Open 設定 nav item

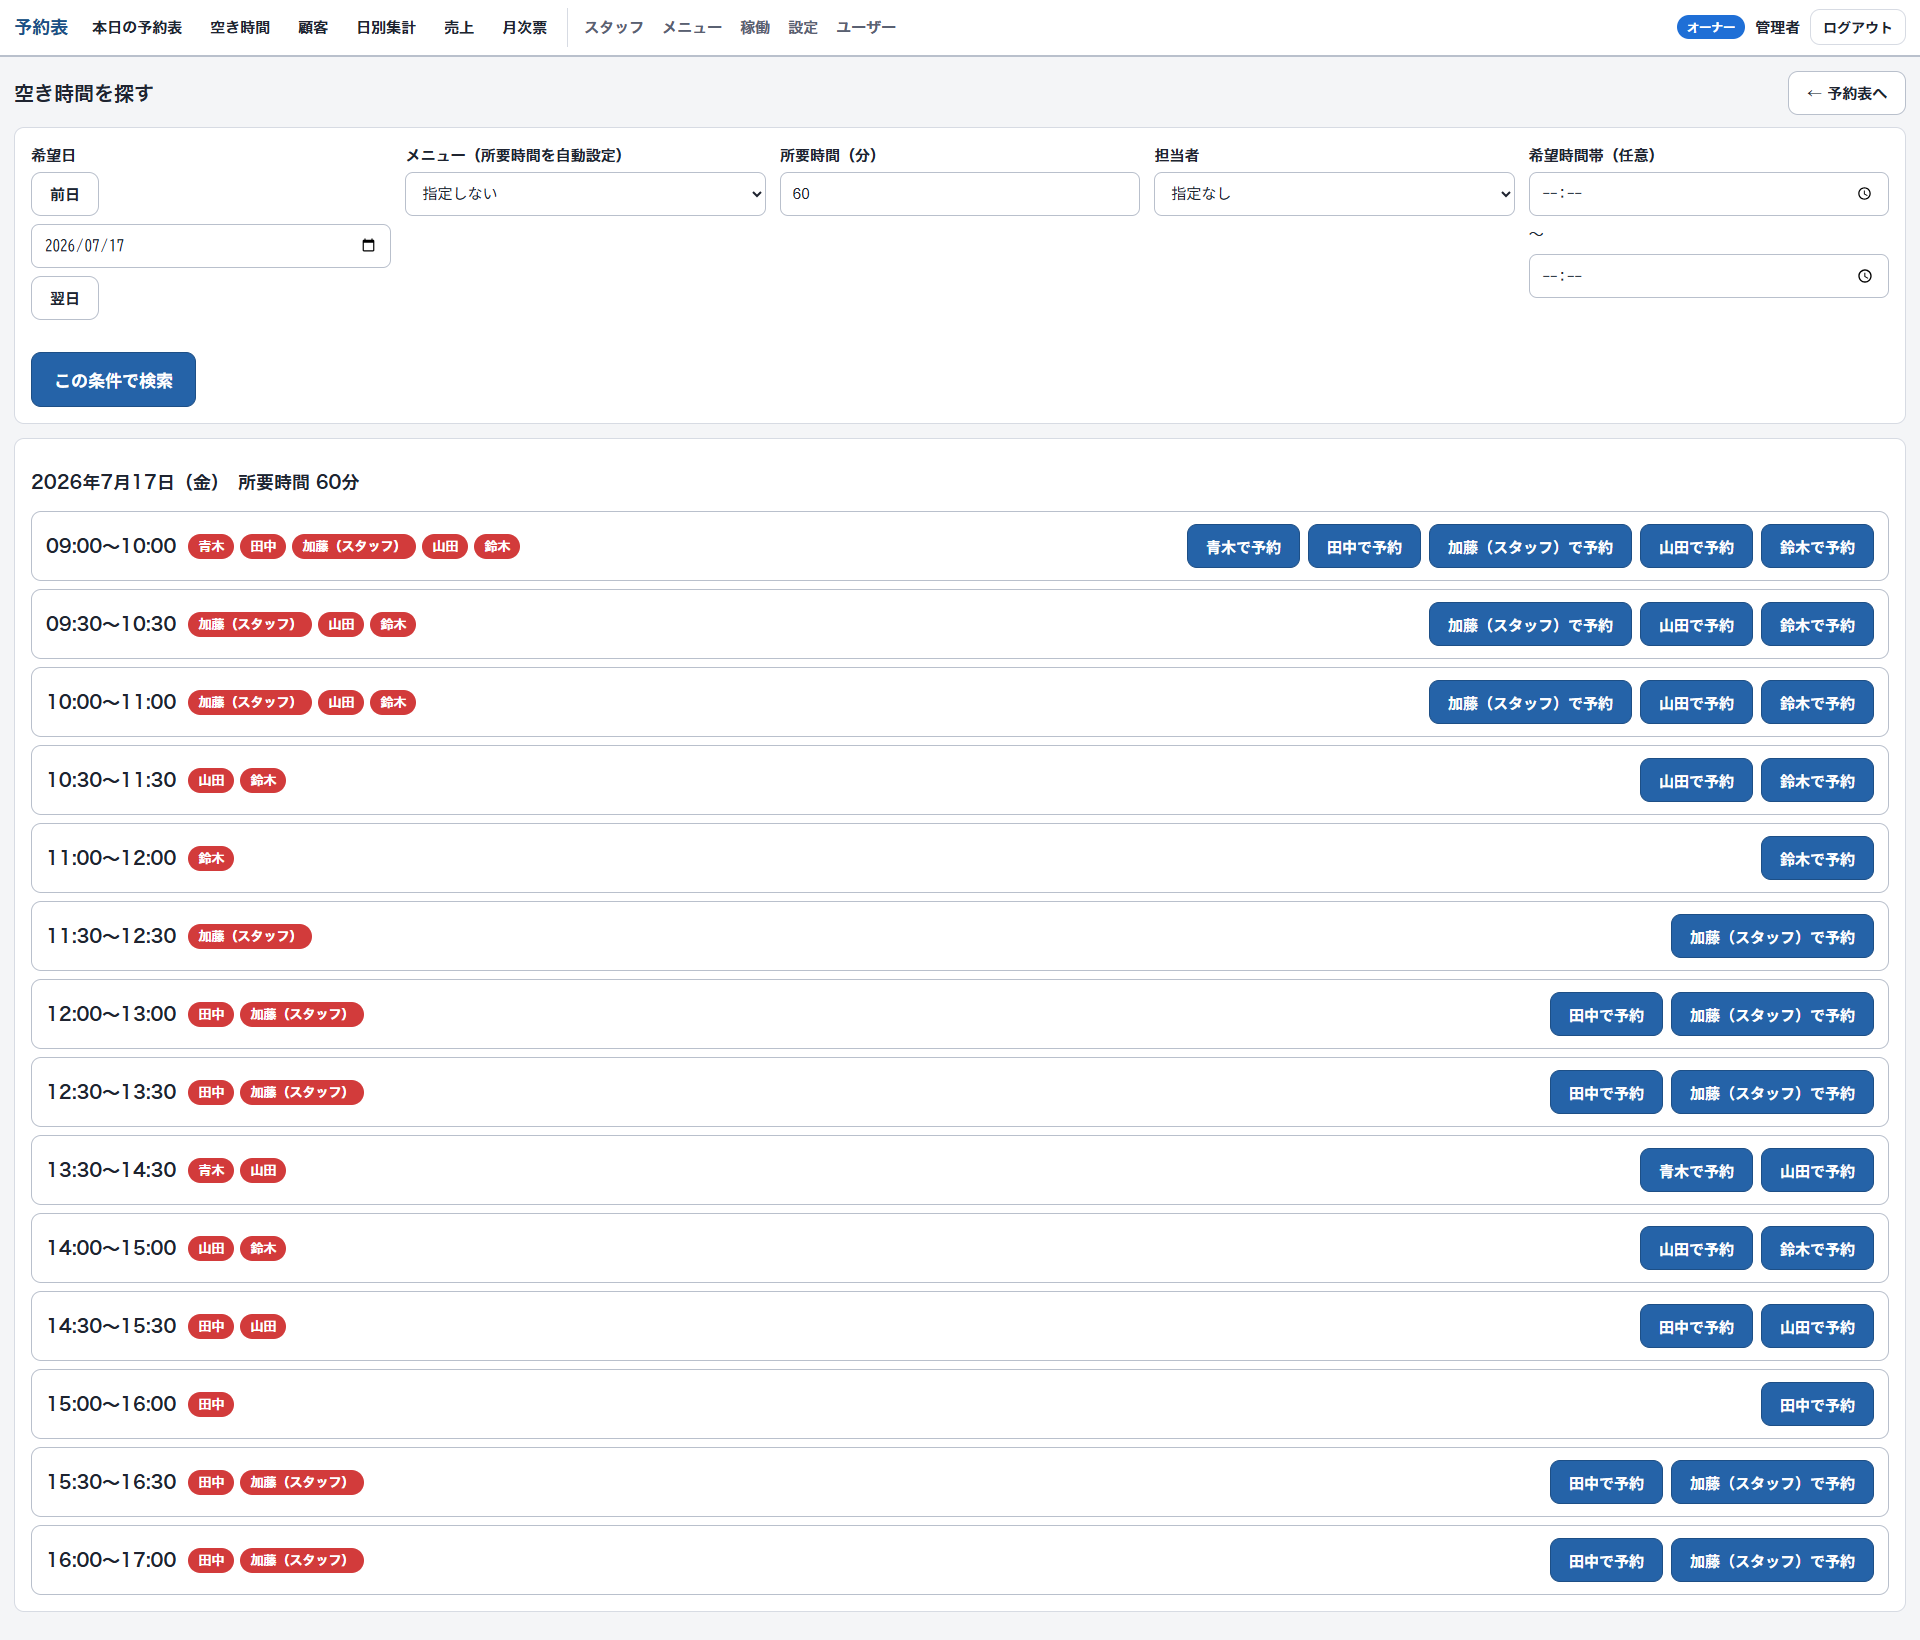[803, 27]
